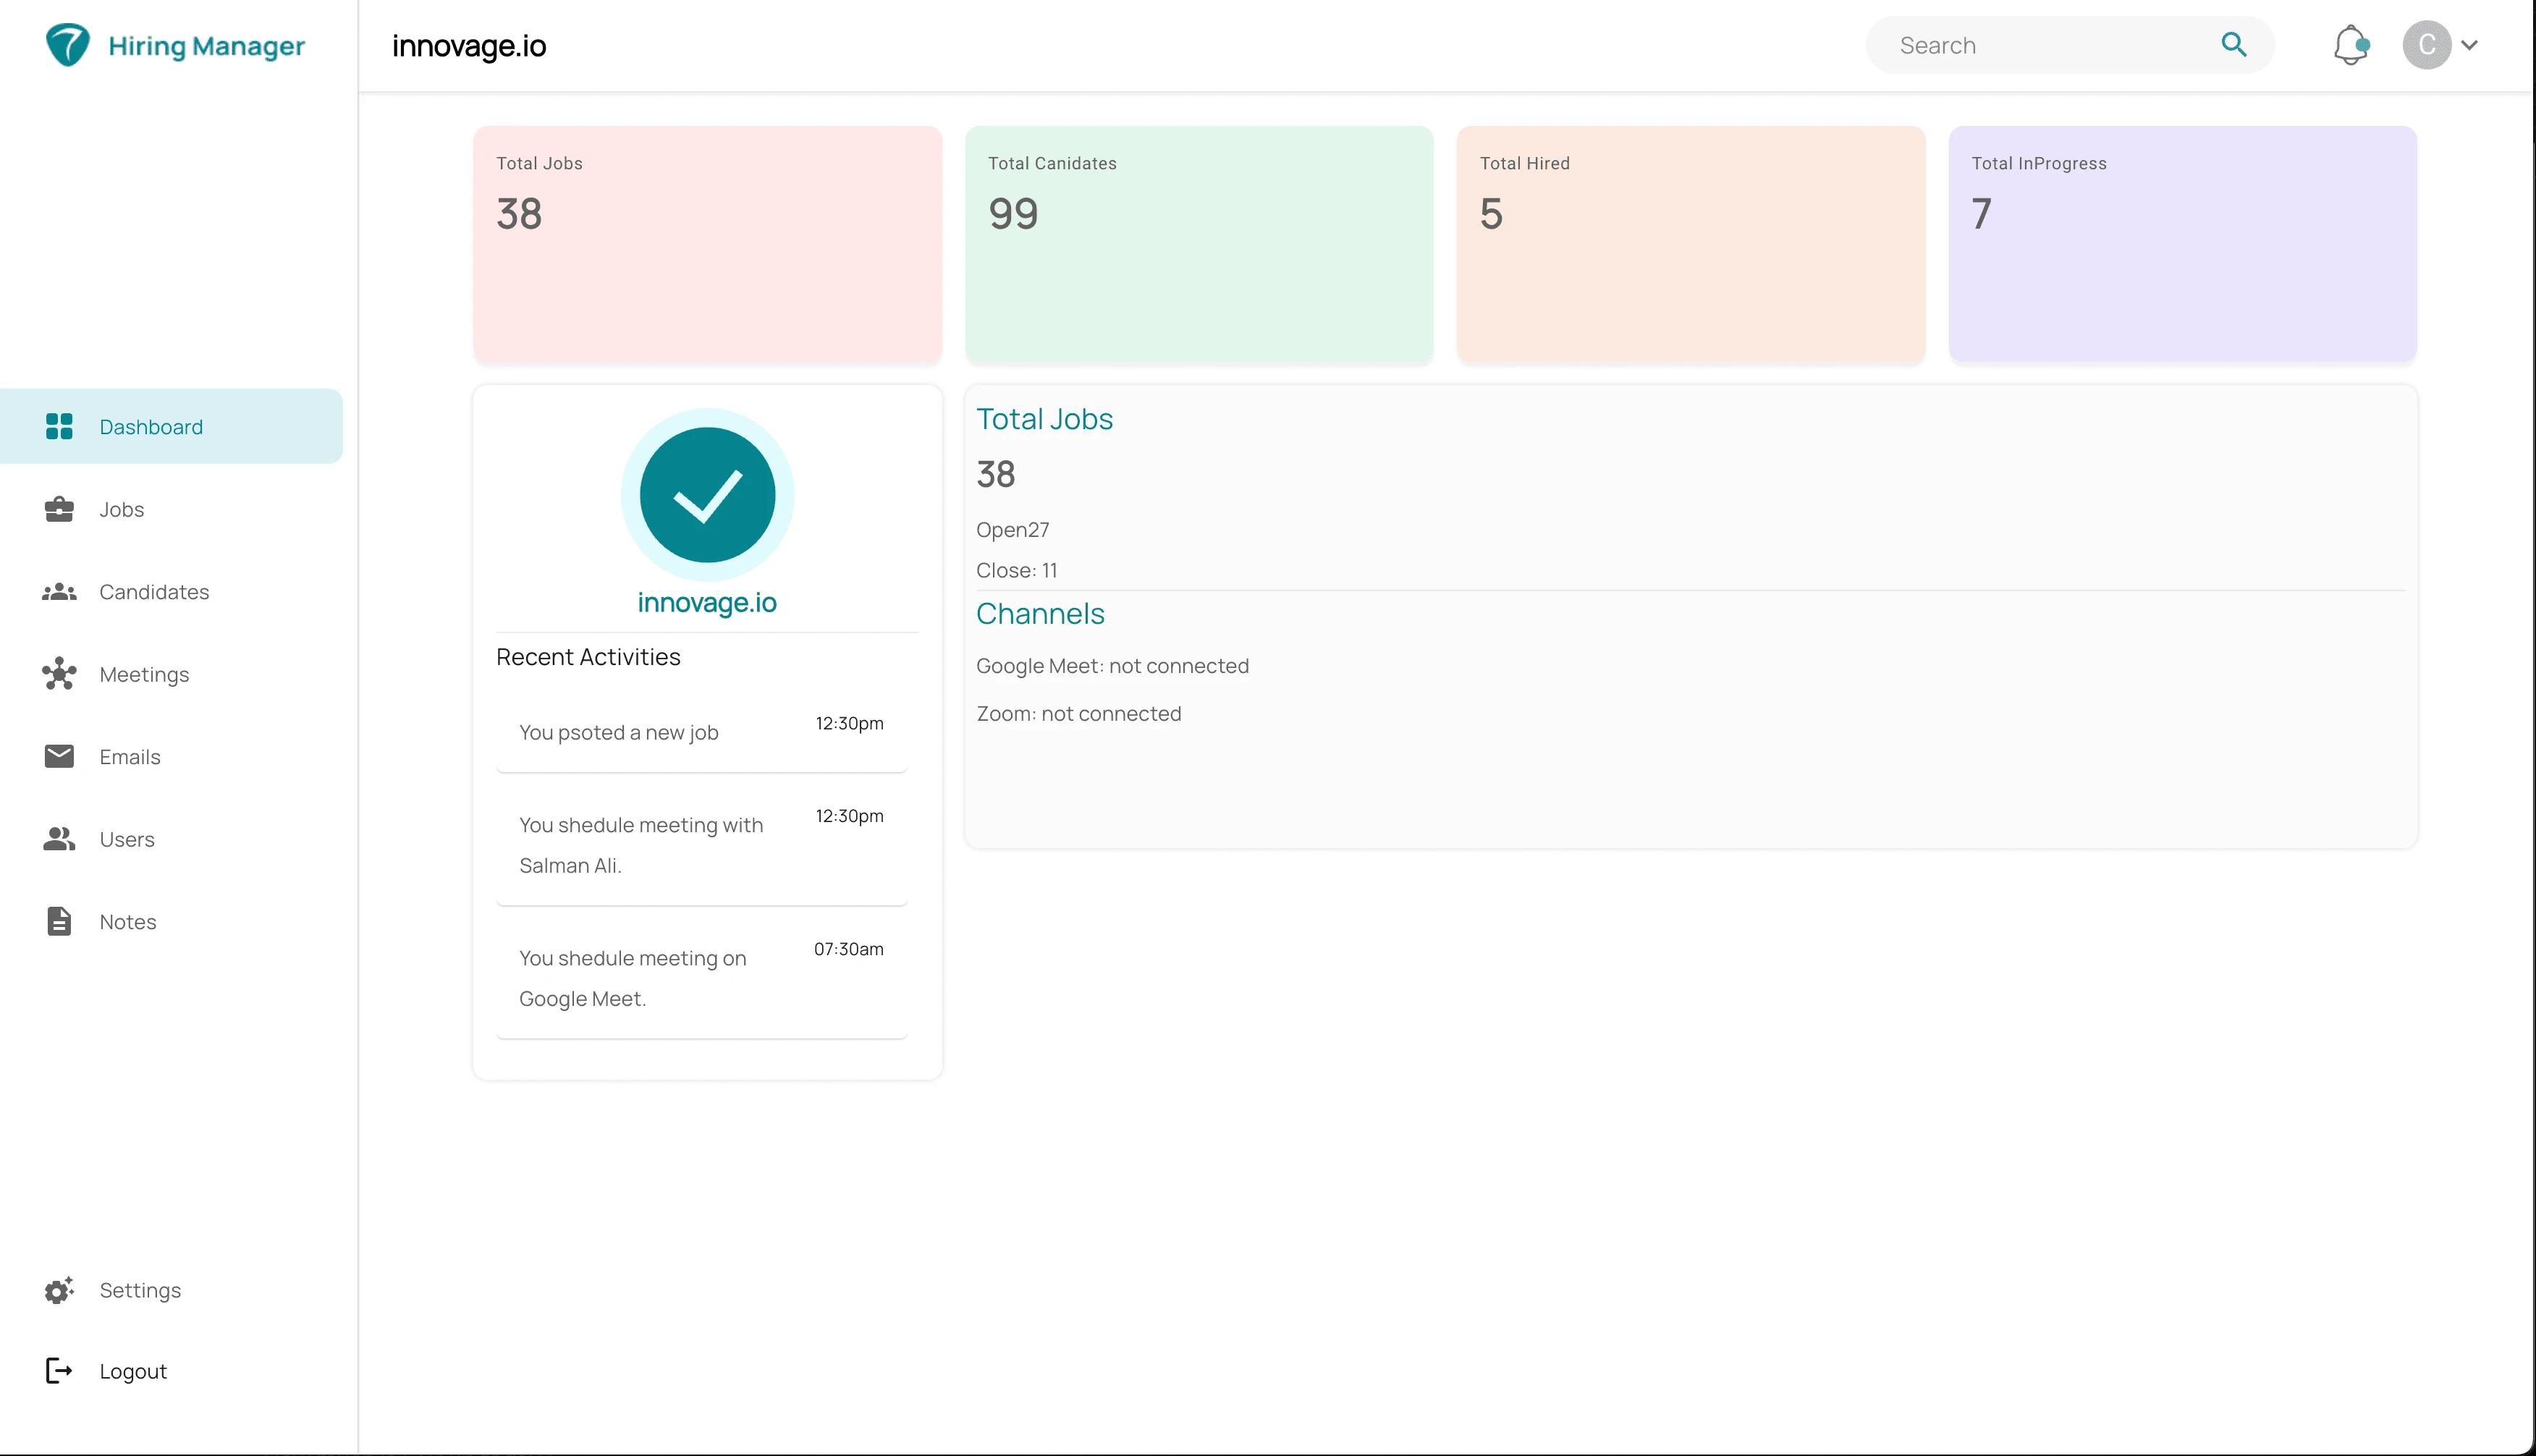This screenshot has height=1456, width=2536.
Task: Click the innovage.io checkmark badge
Action: [x=707, y=495]
